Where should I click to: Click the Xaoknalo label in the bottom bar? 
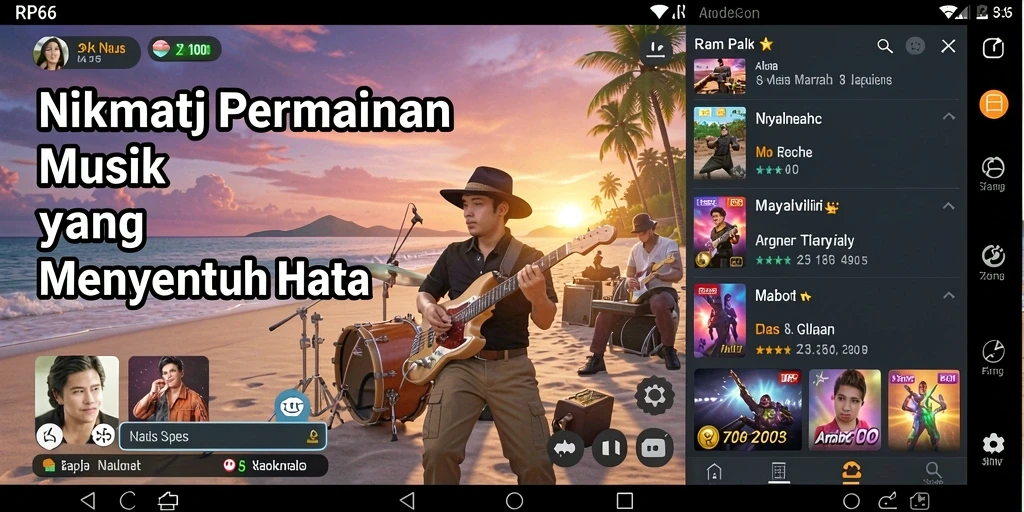[279, 466]
